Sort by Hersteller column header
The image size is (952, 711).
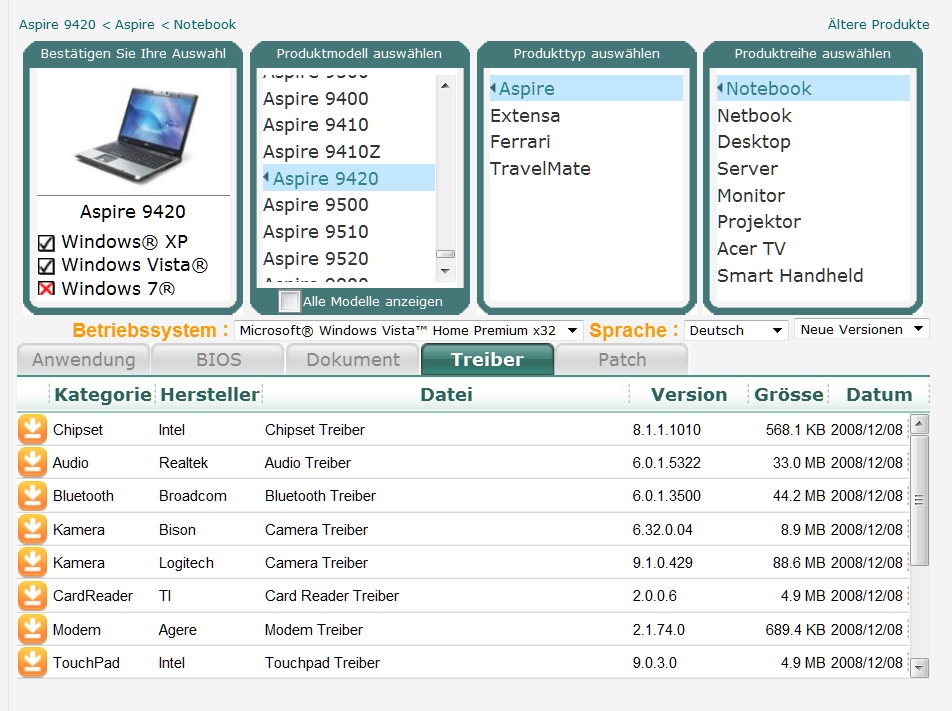(210, 395)
